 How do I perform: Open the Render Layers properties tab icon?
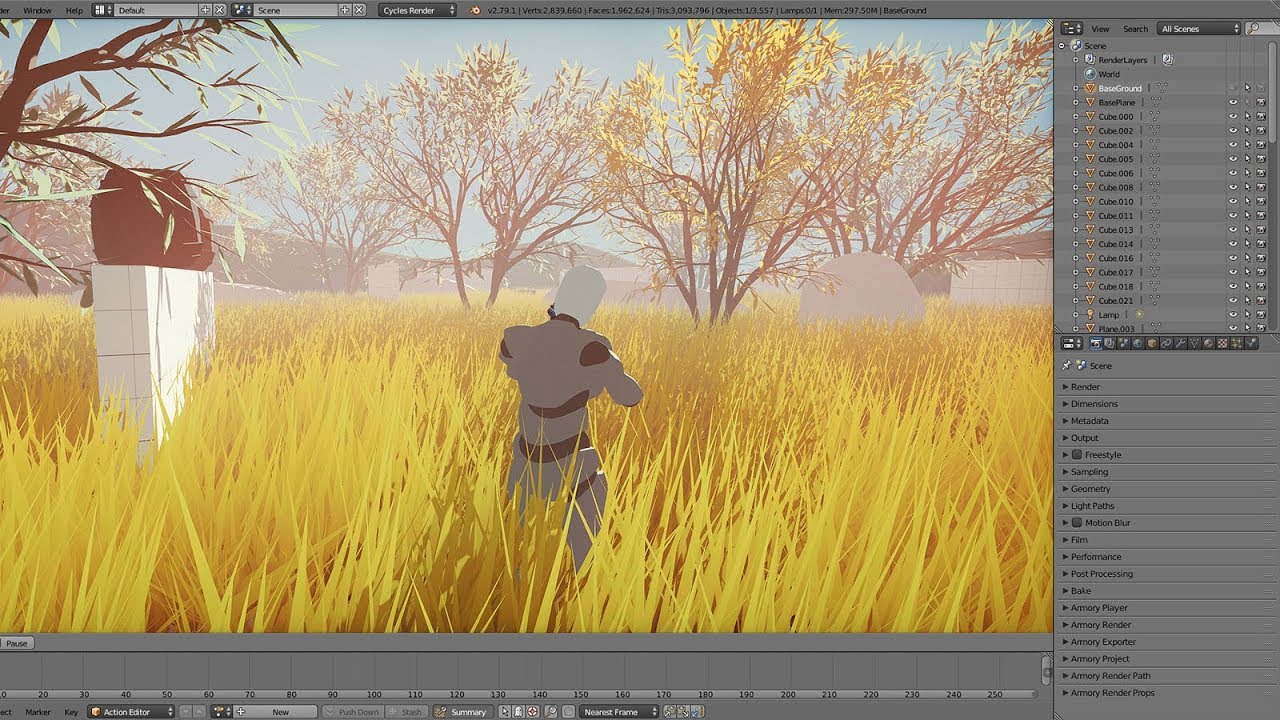[x=1110, y=343]
